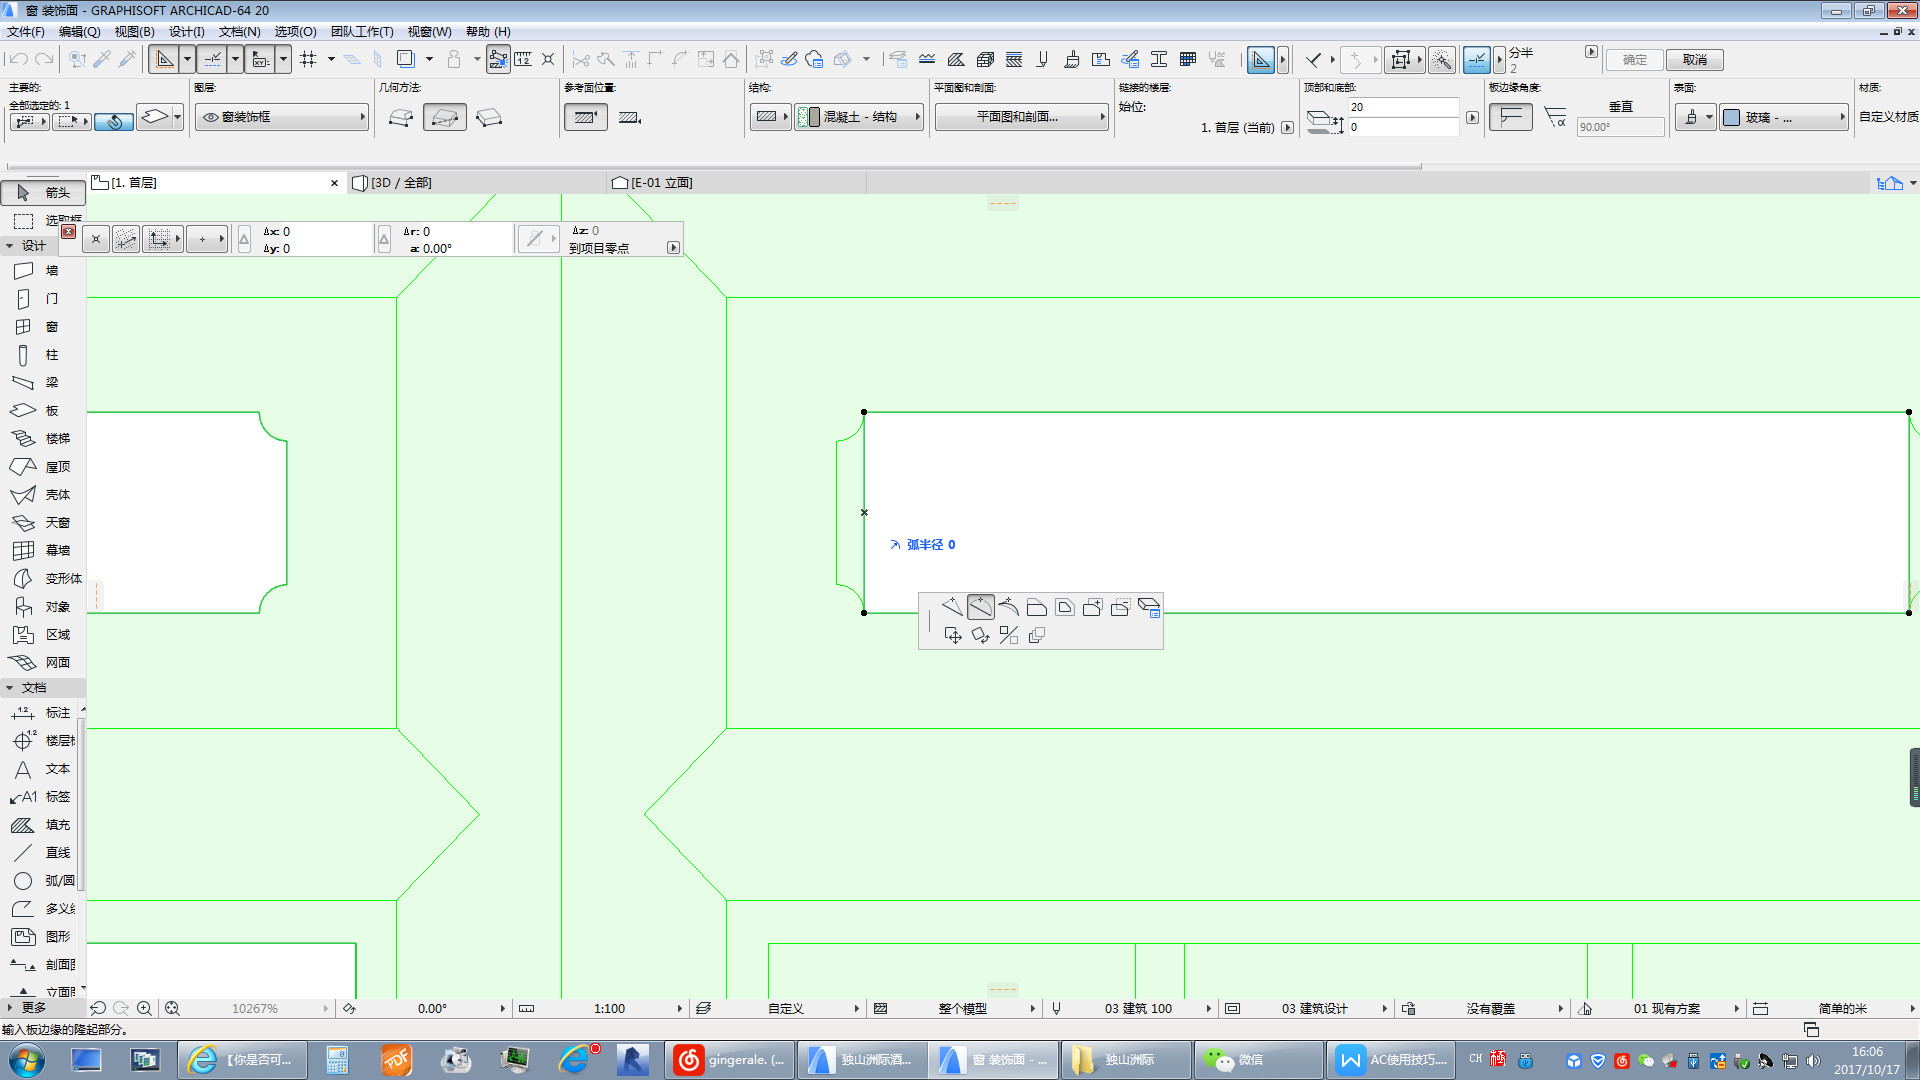1920x1080 pixels.
Task: Select the Arc/Circle (弧/圆) tool
Action: click(x=40, y=881)
